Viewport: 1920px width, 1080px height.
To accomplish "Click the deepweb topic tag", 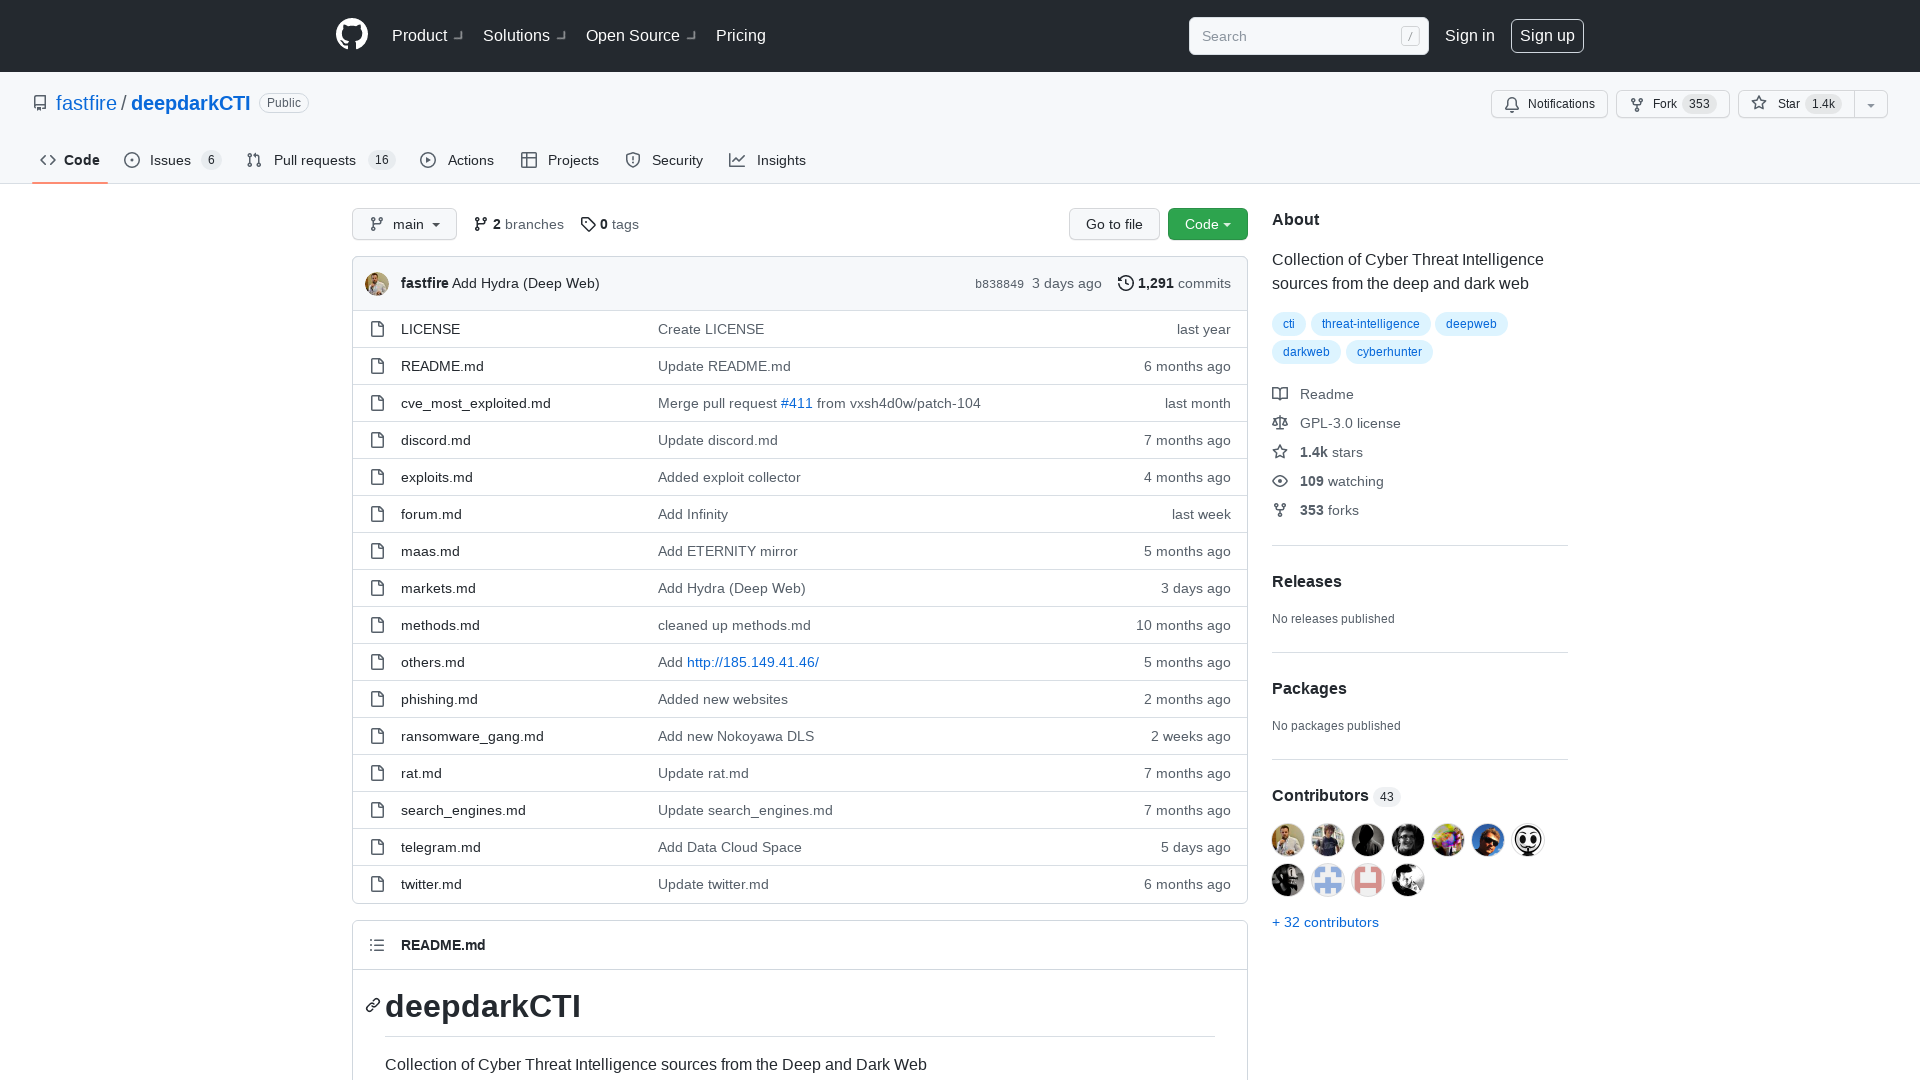I will 1471,324.
